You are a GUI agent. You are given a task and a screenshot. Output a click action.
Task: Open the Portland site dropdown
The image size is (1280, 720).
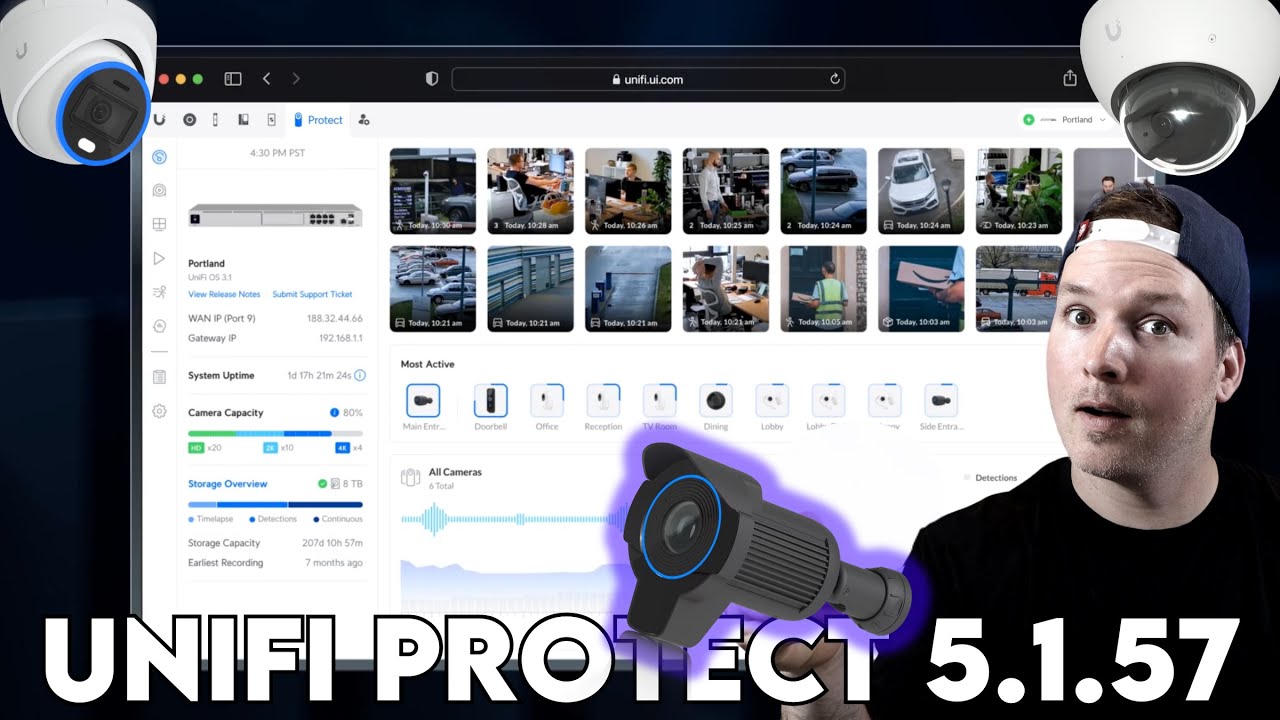coord(1064,119)
